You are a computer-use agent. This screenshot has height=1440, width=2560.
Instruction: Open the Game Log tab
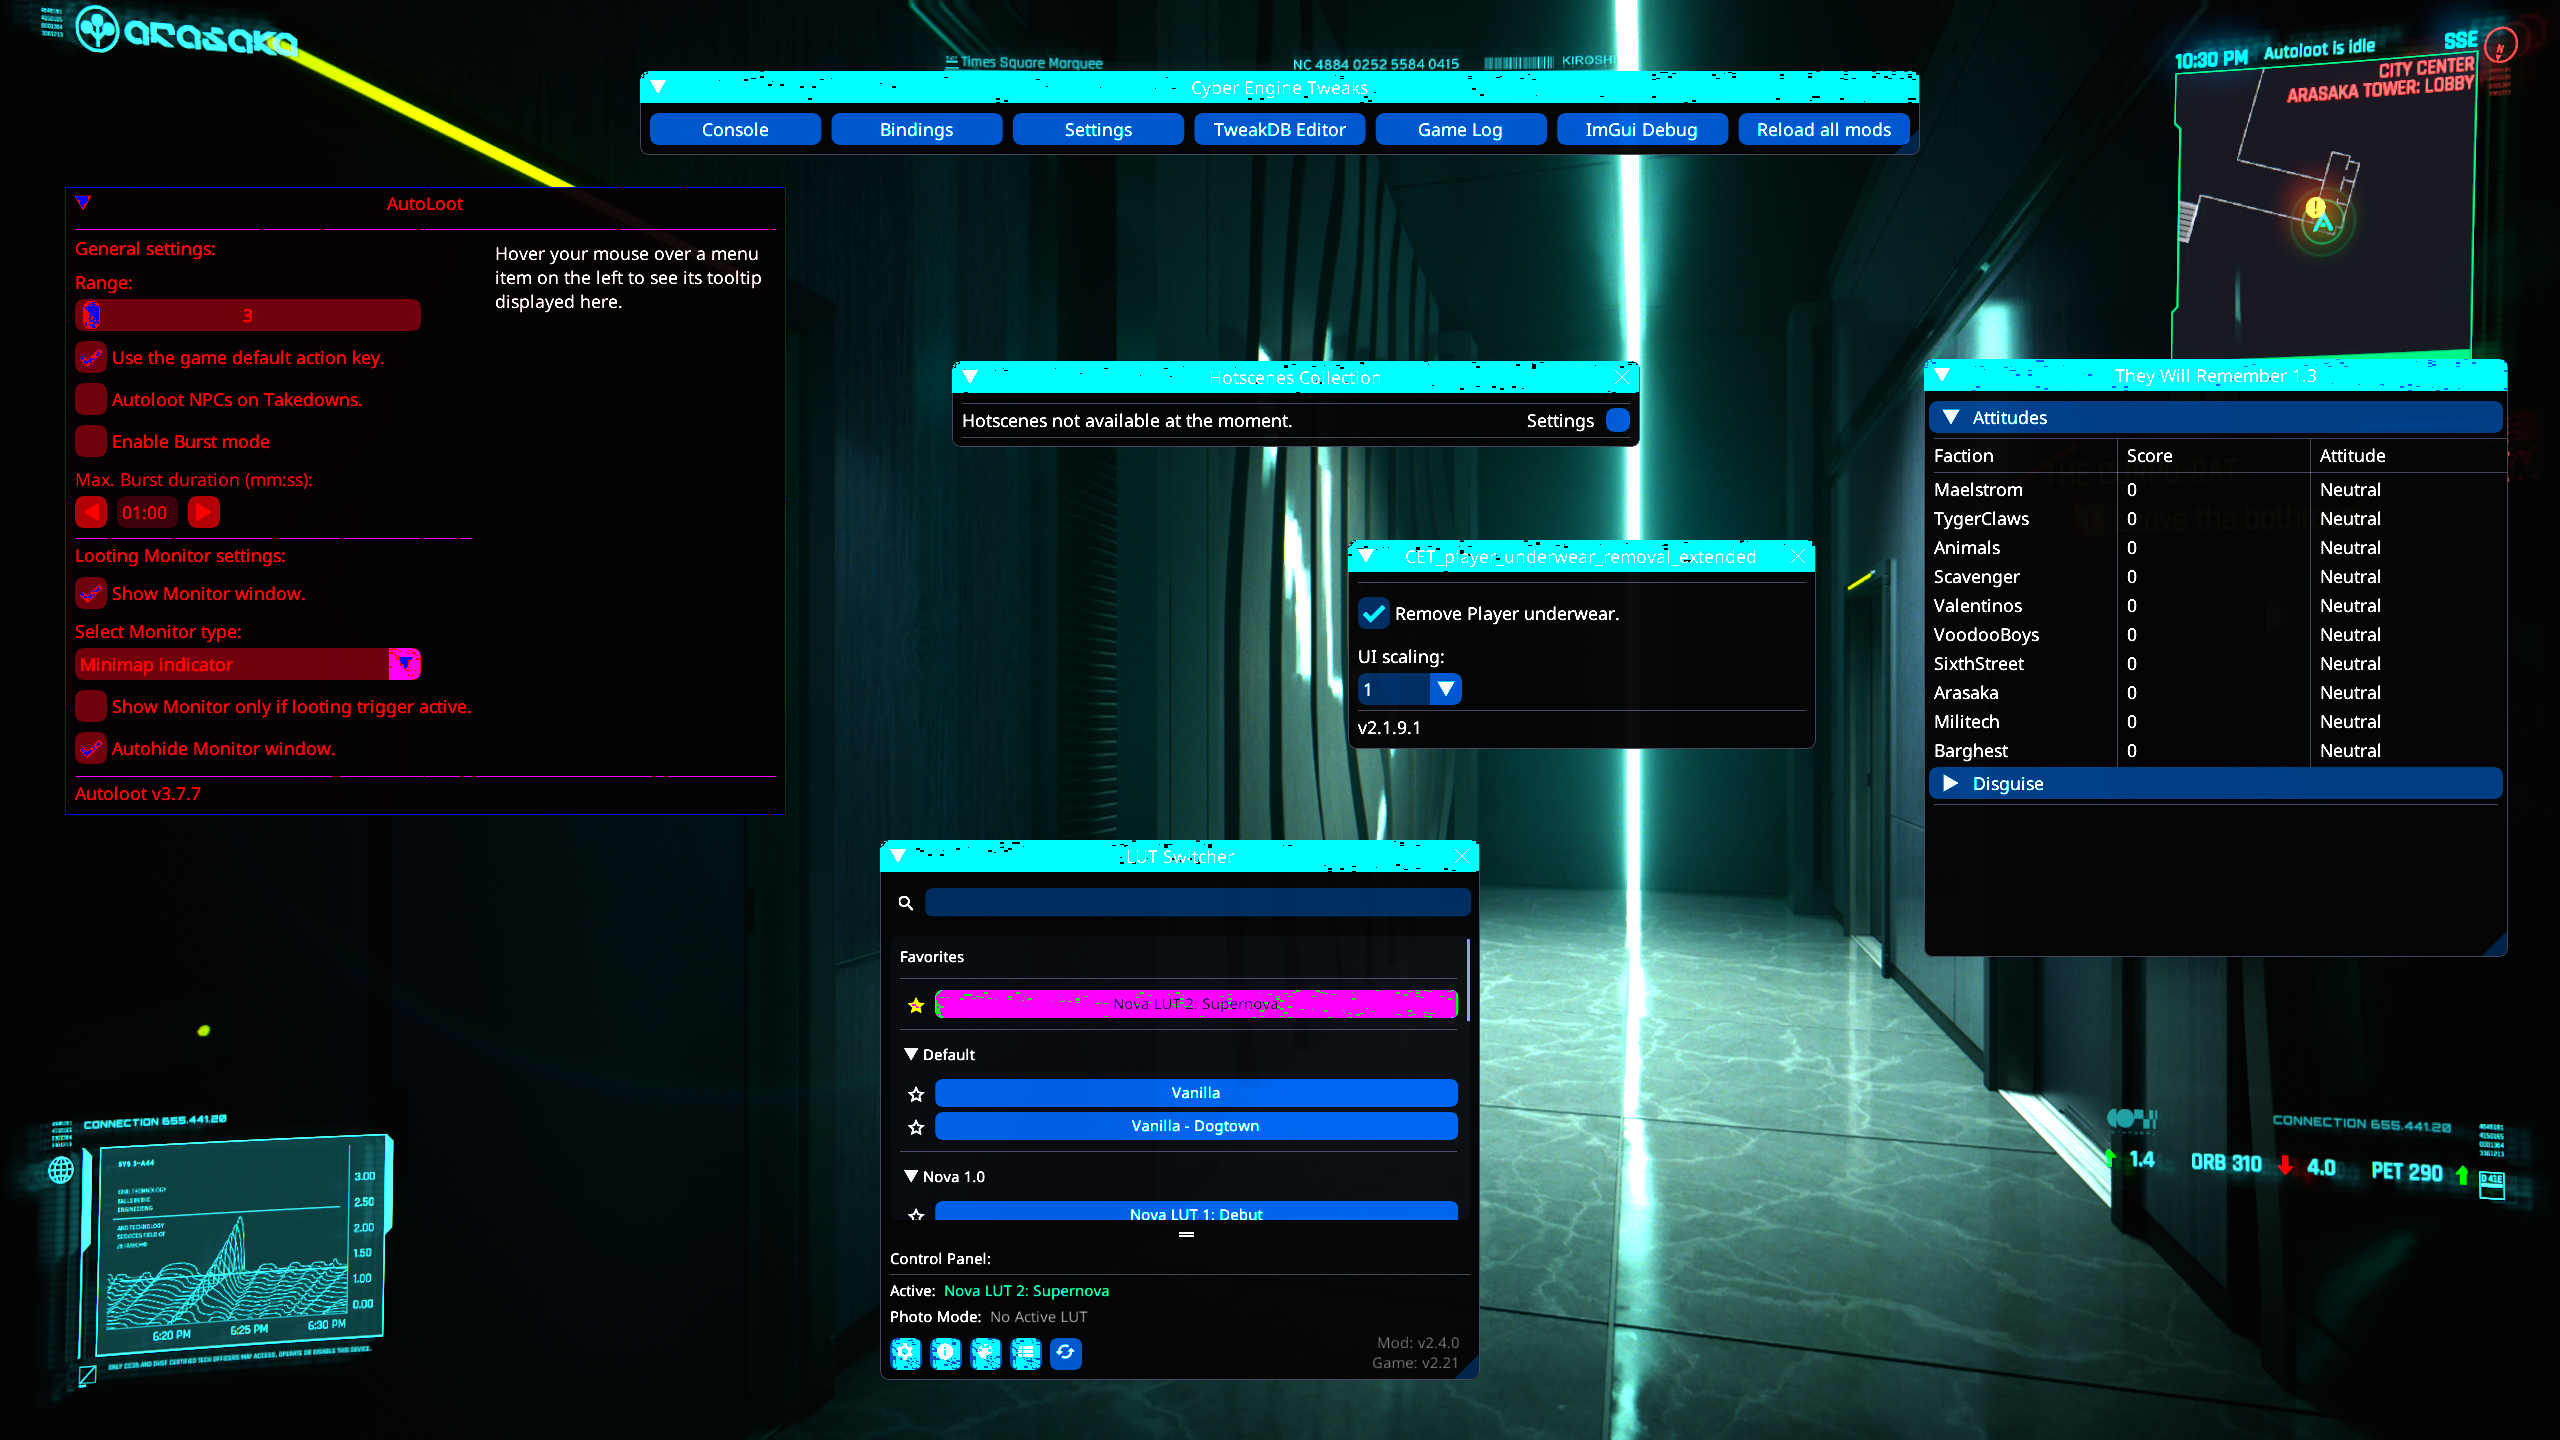click(1460, 129)
